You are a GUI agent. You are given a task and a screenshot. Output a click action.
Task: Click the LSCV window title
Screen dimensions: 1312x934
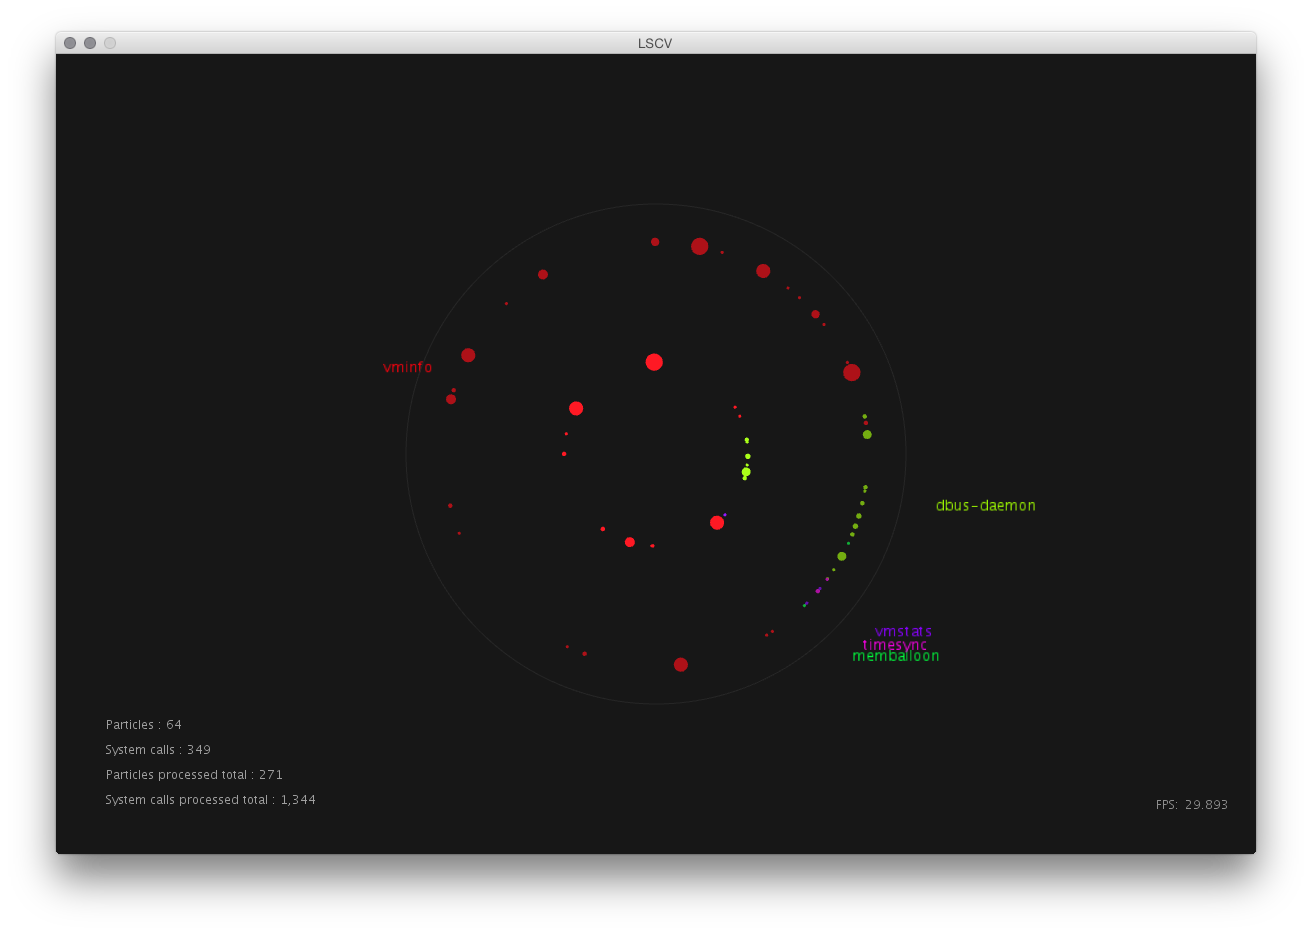pos(655,43)
